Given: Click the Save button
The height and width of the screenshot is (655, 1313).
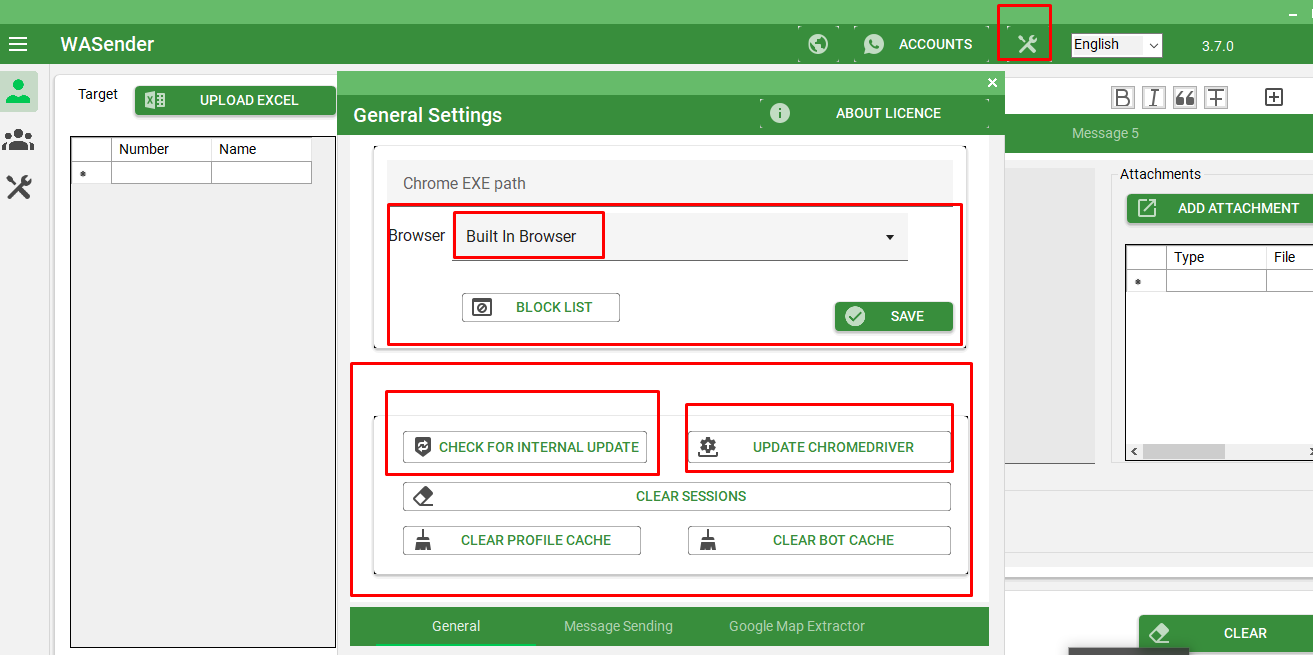Looking at the screenshot, I should (893, 316).
